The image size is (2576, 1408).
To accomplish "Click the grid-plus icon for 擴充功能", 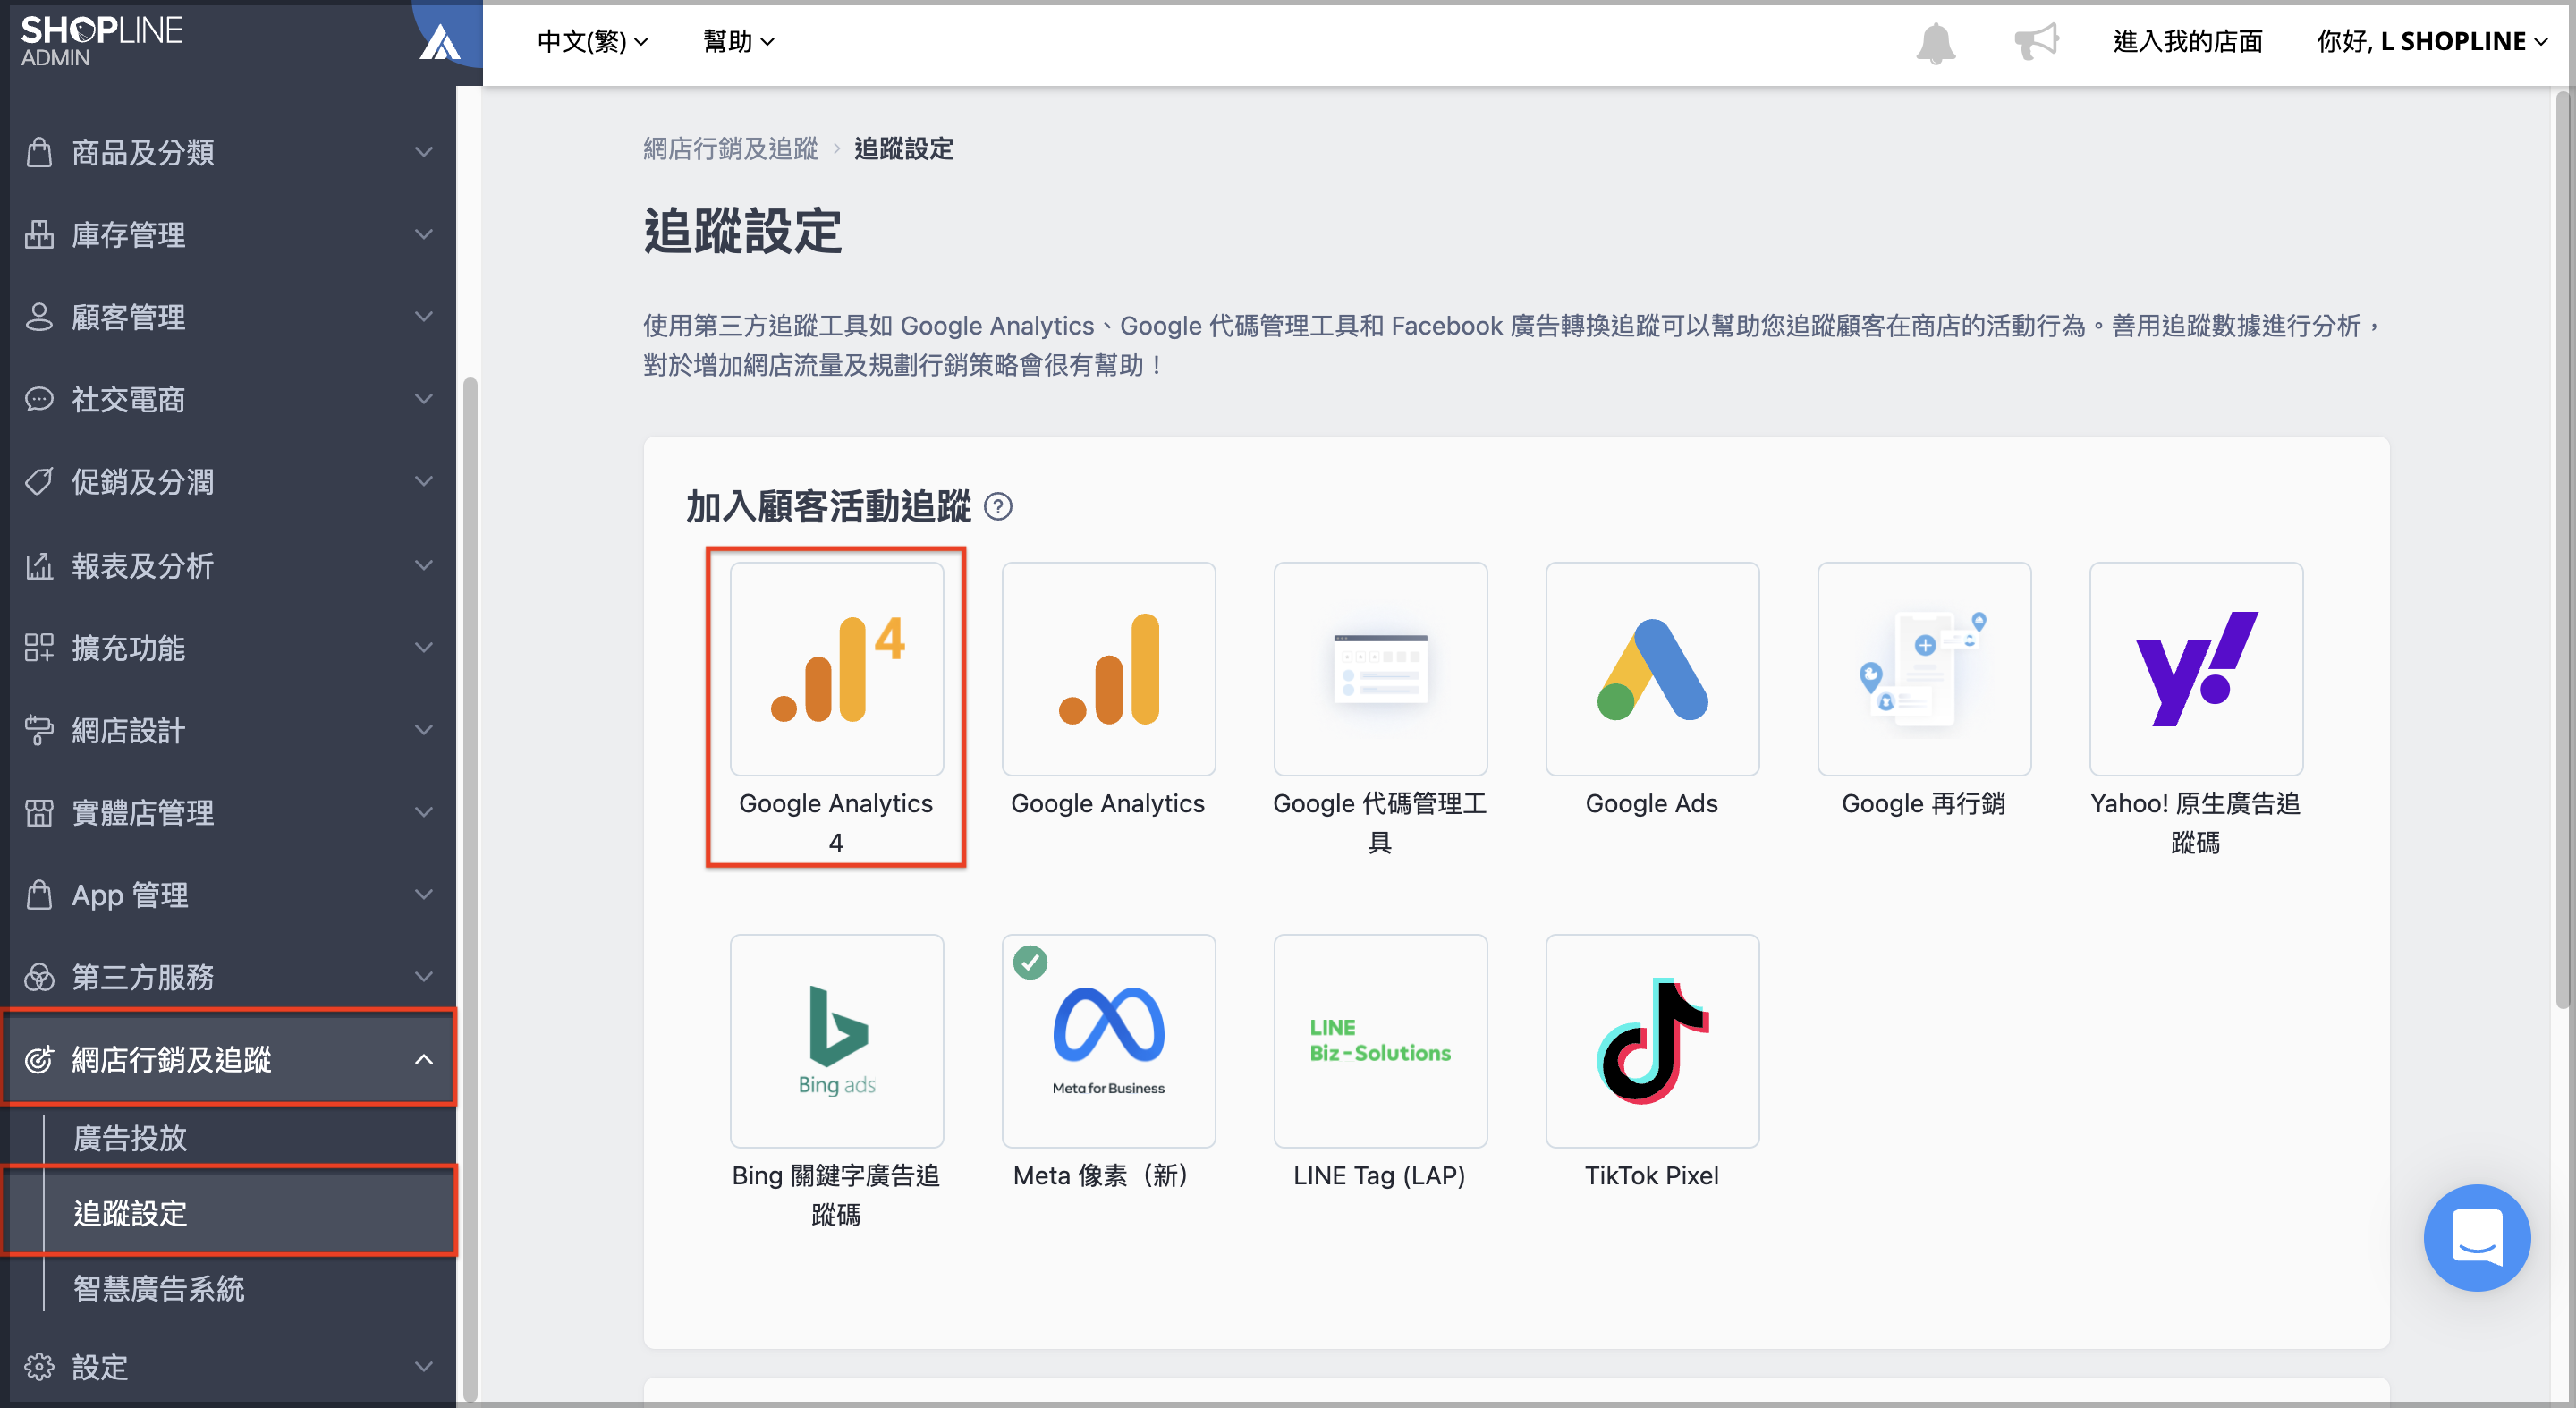I will click(x=39, y=647).
